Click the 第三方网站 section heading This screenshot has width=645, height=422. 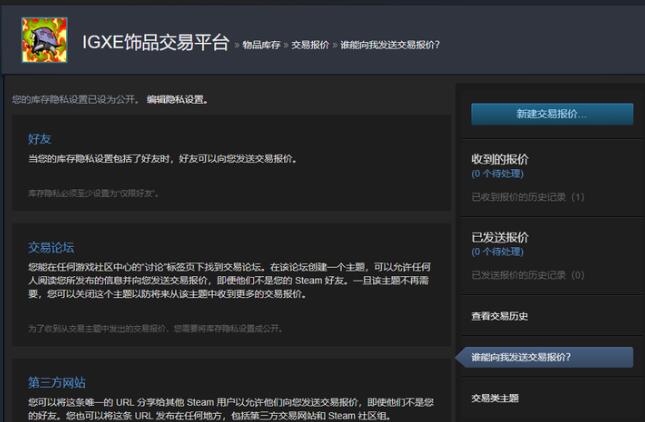[x=57, y=382]
